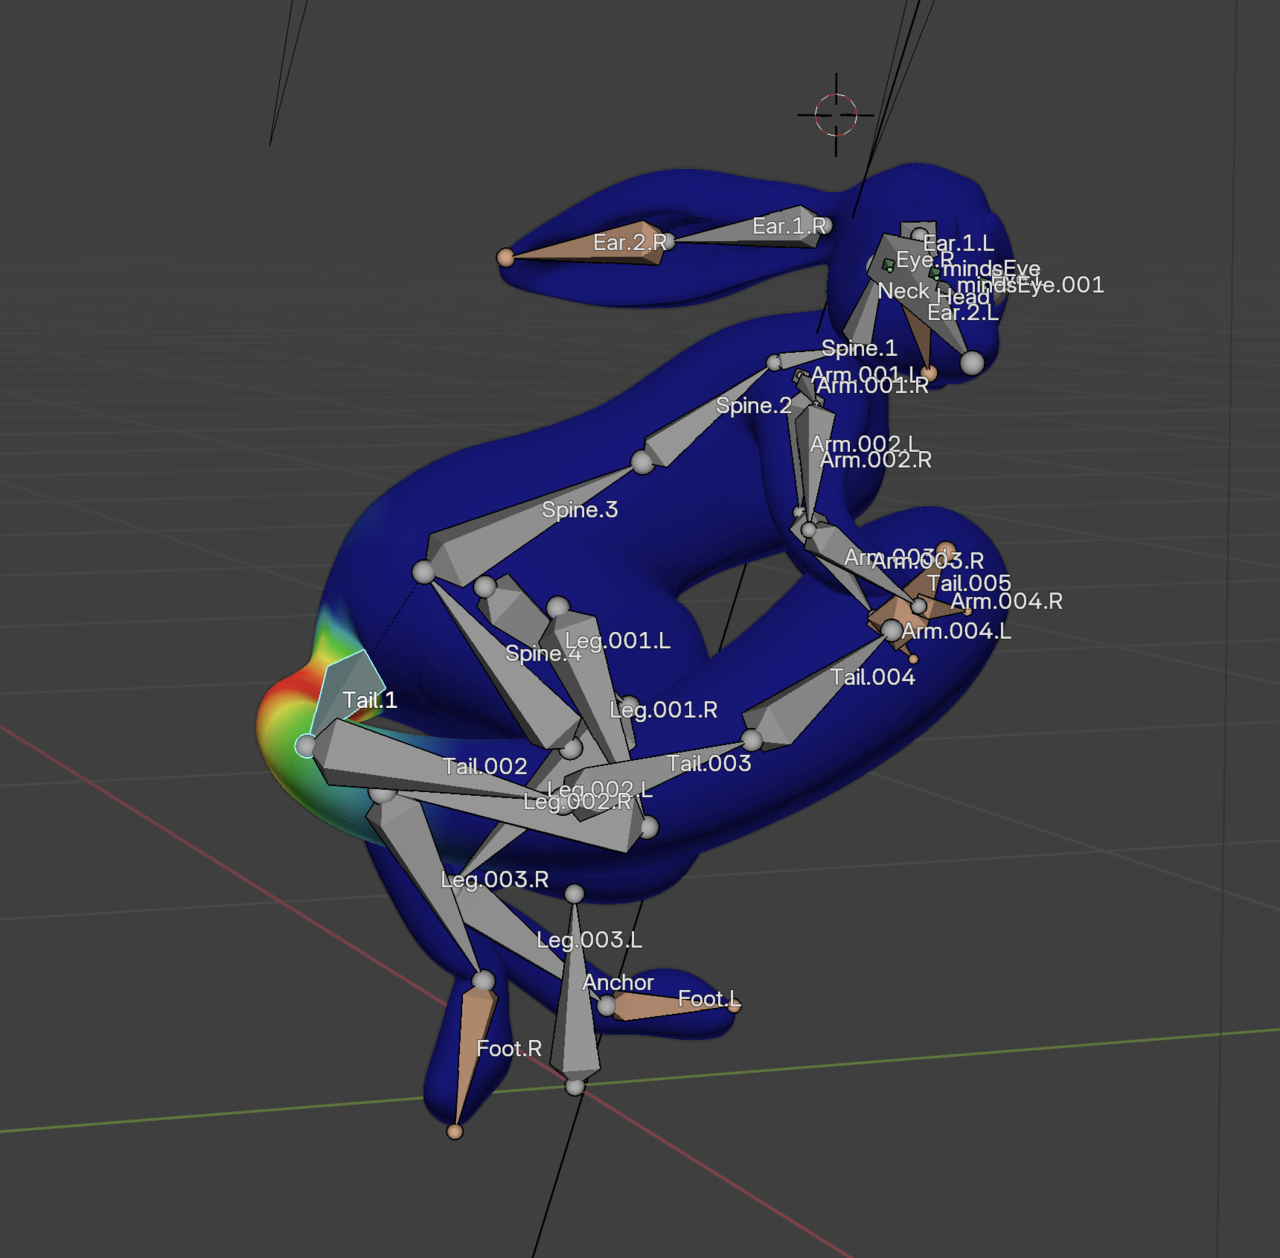Click the Spine.2 bone label
Screen dimensions: 1280x1258
pyautogui.click(x=754, y=405)
